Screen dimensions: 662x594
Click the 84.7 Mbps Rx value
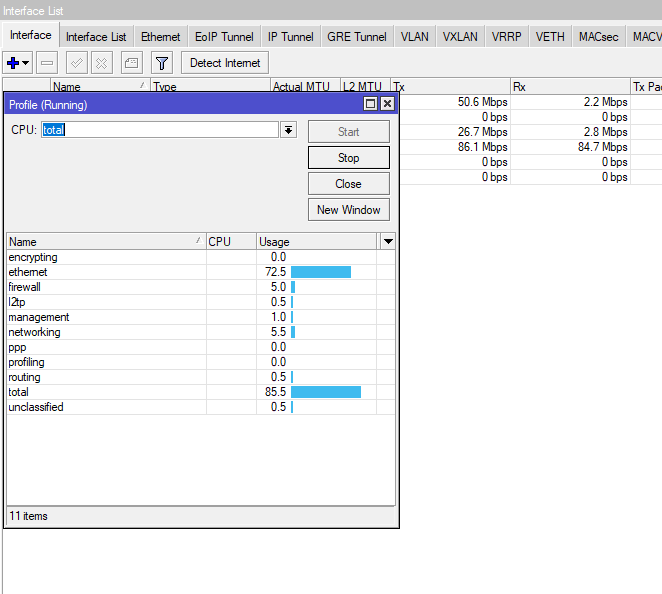[602, 147]
